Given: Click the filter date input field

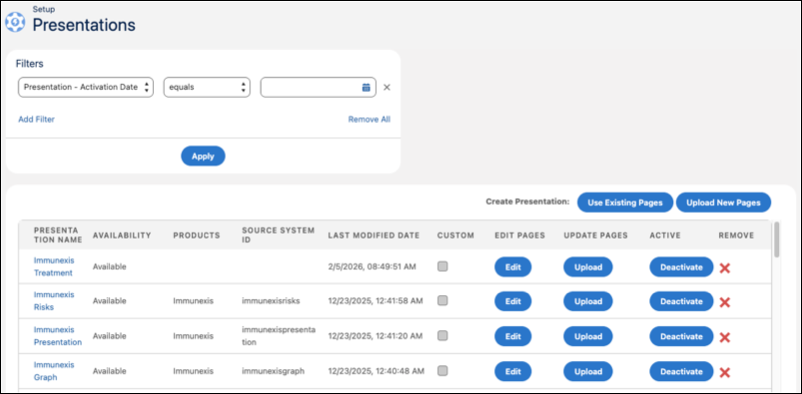Looking at the screenshot, I should tap(318, 87).
